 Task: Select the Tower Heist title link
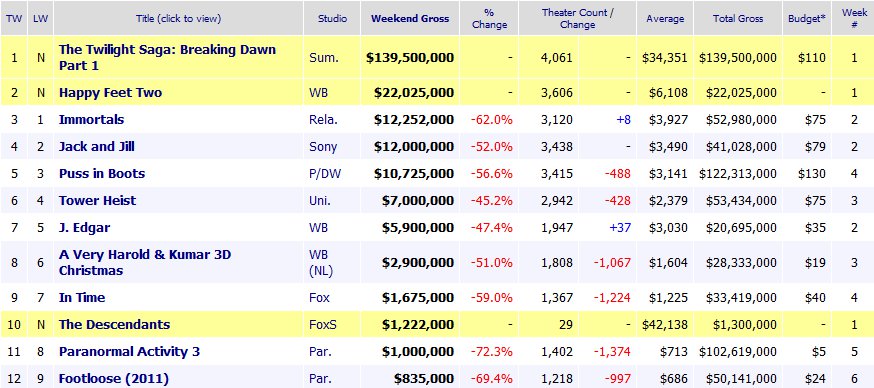(97, 200)
